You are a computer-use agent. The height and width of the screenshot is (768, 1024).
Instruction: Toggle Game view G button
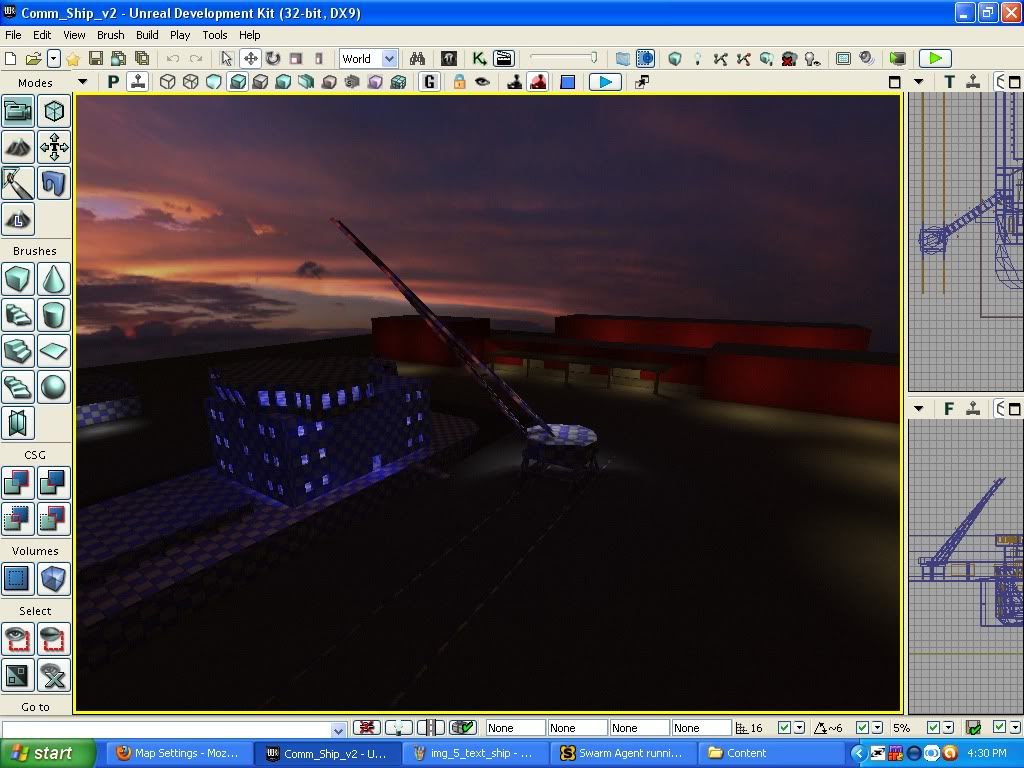[429, 82]
